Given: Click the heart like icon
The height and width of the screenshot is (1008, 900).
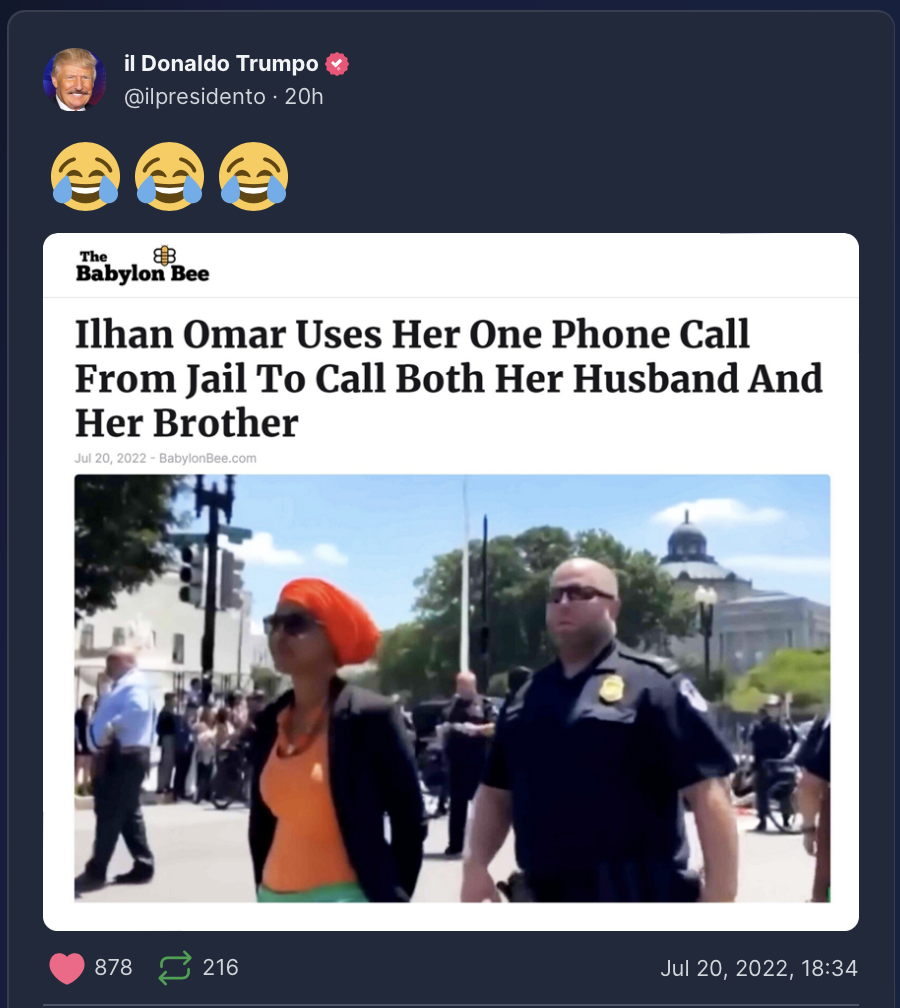Looking at the screenshot, I should 67,968.
